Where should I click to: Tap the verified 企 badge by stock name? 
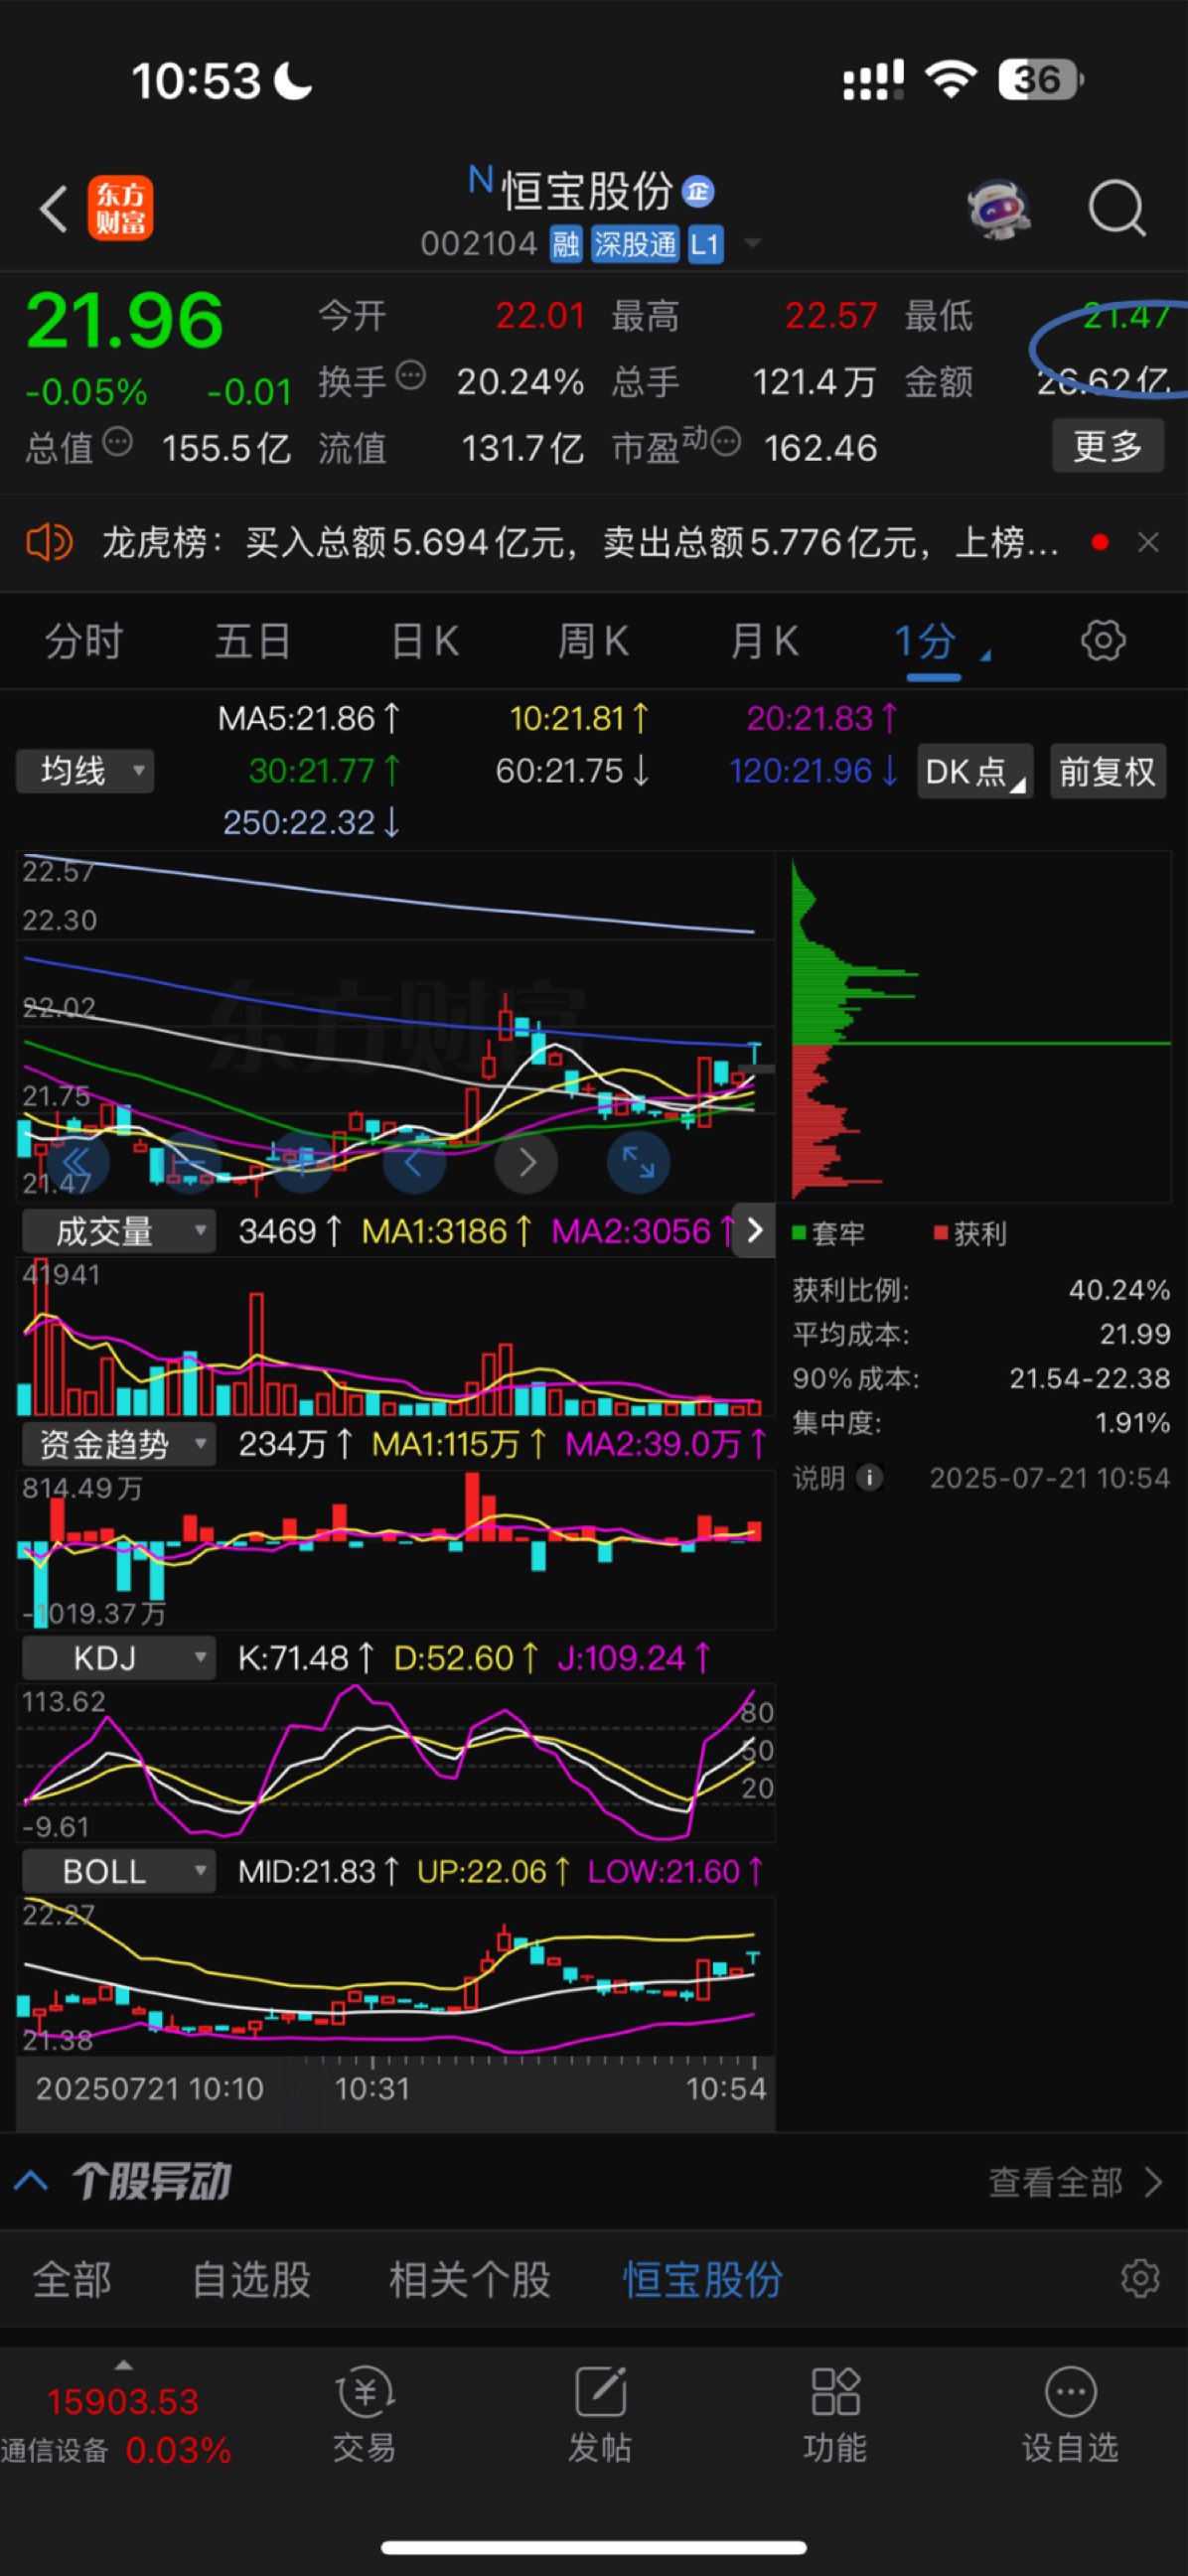(x=698, y=191)
